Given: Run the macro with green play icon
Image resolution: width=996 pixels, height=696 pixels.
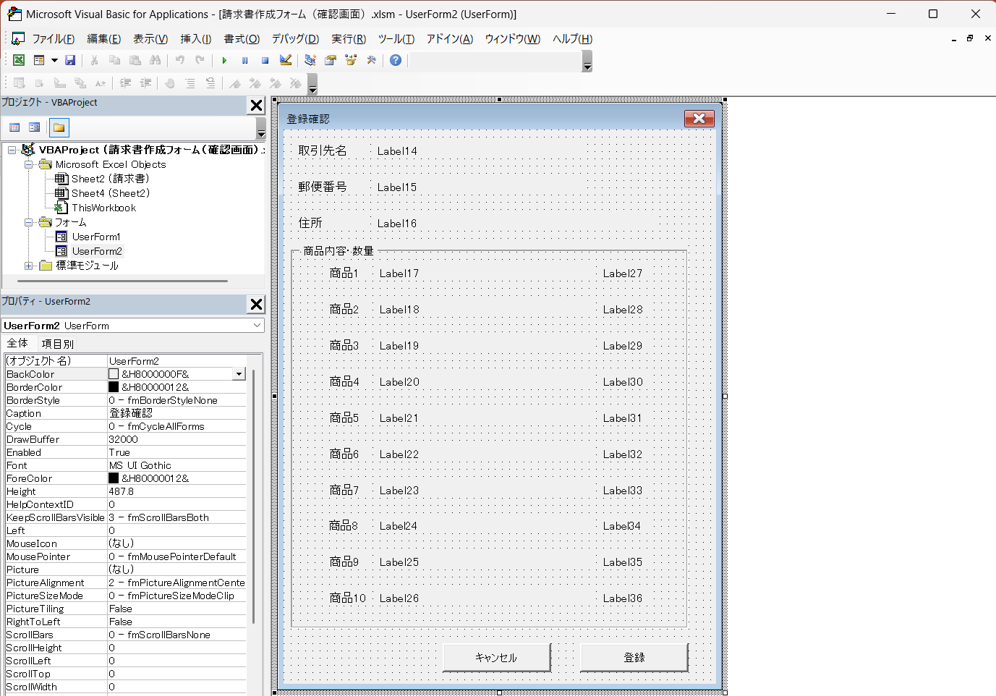Looking at the screenshot, I should click(x=225, y=60).
